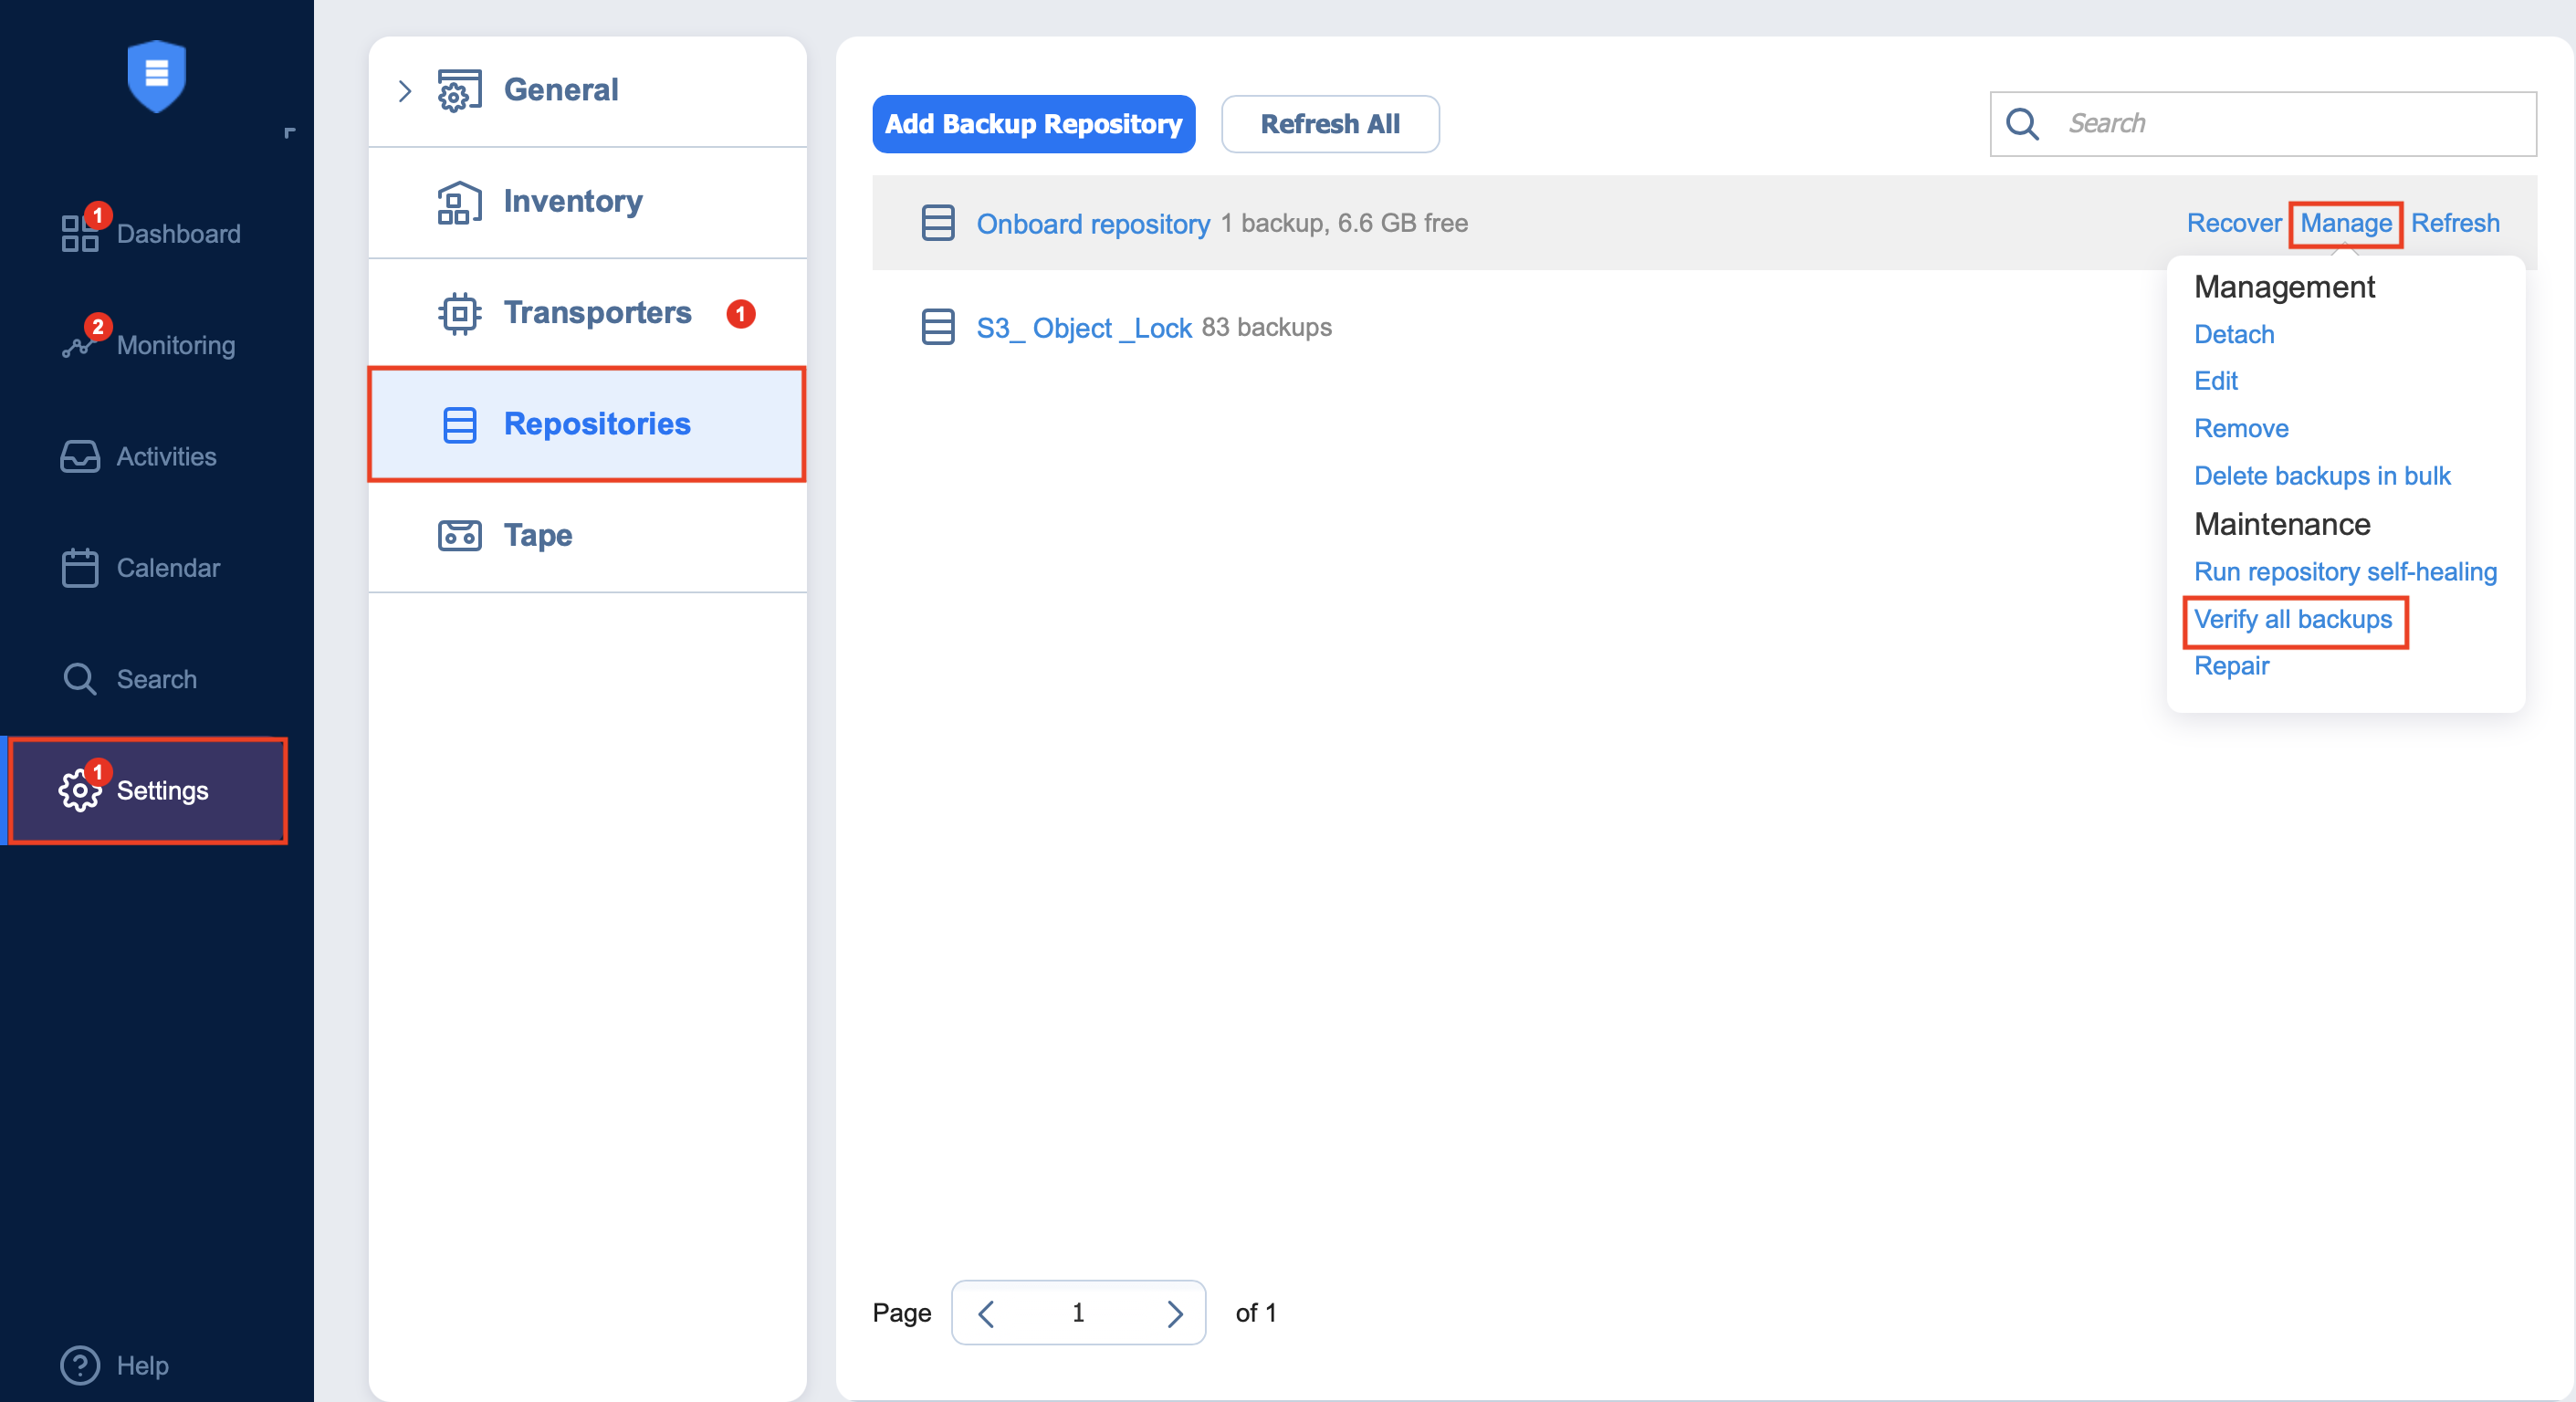
Task: Open the Dashboard grid icon
Action: tap(80, 234)
